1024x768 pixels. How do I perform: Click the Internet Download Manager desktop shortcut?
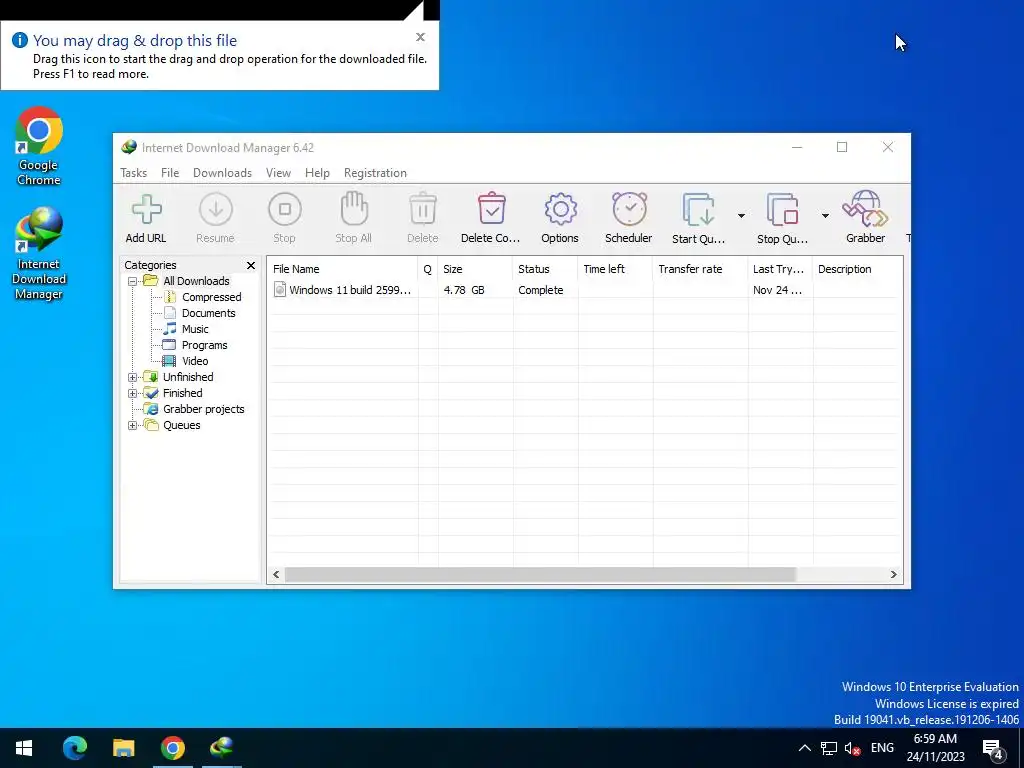[39, 253]
